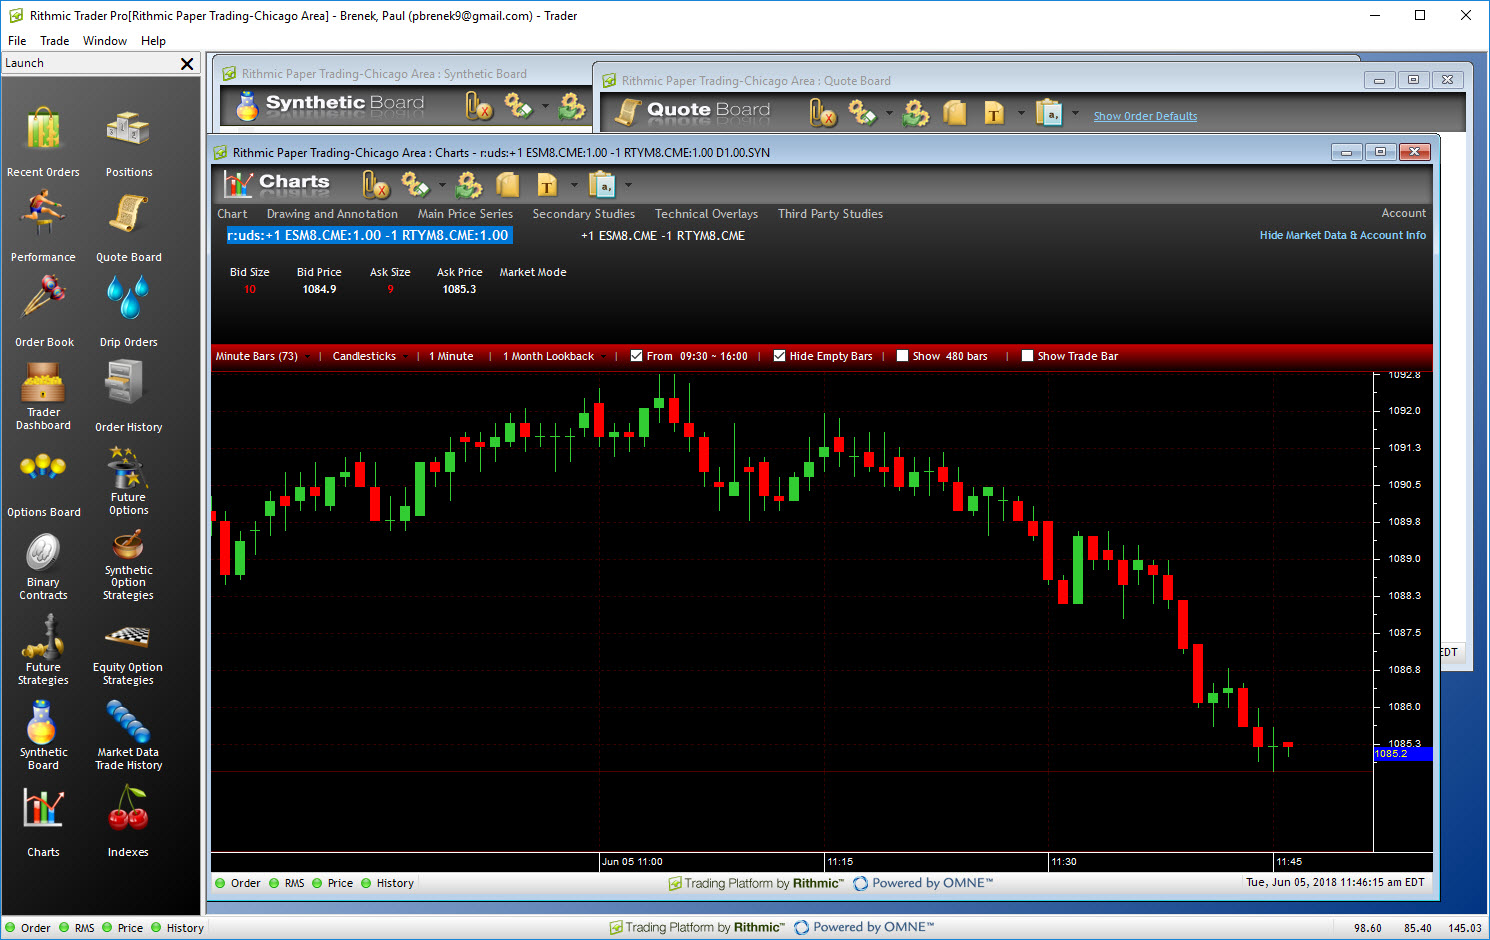Open the Secondary Studies menu
Viewport: 1490px width, 940px height.
[584, 214]
